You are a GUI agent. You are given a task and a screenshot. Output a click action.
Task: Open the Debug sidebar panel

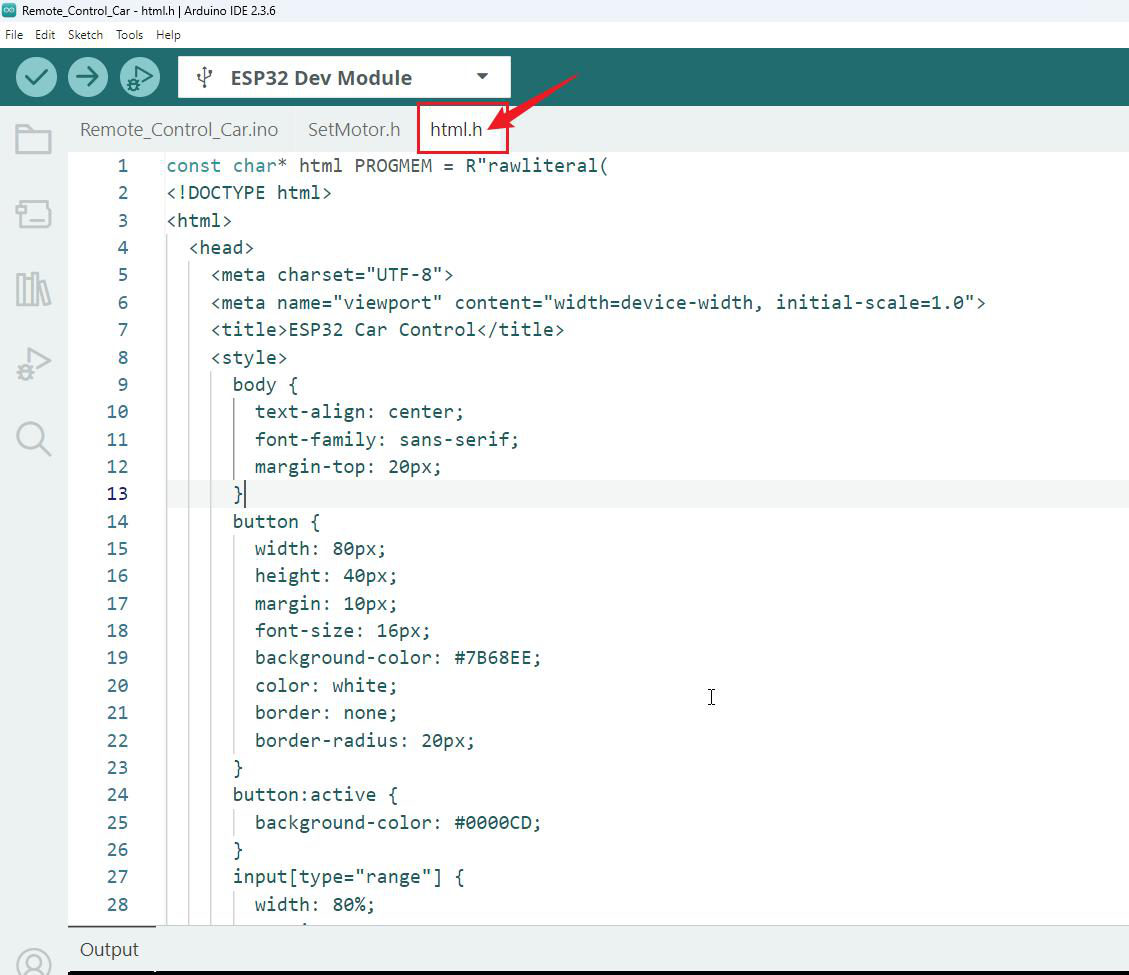(33, 364)
